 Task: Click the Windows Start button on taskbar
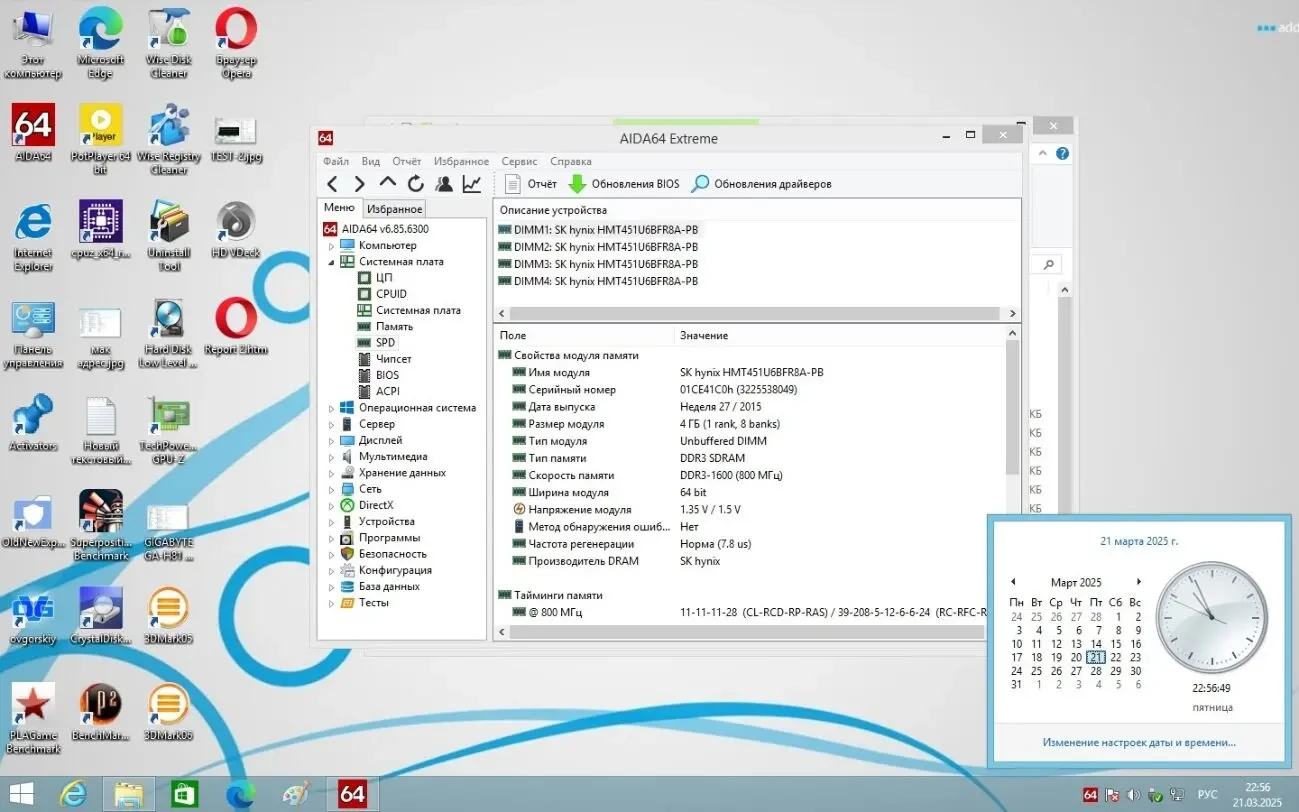21,794
